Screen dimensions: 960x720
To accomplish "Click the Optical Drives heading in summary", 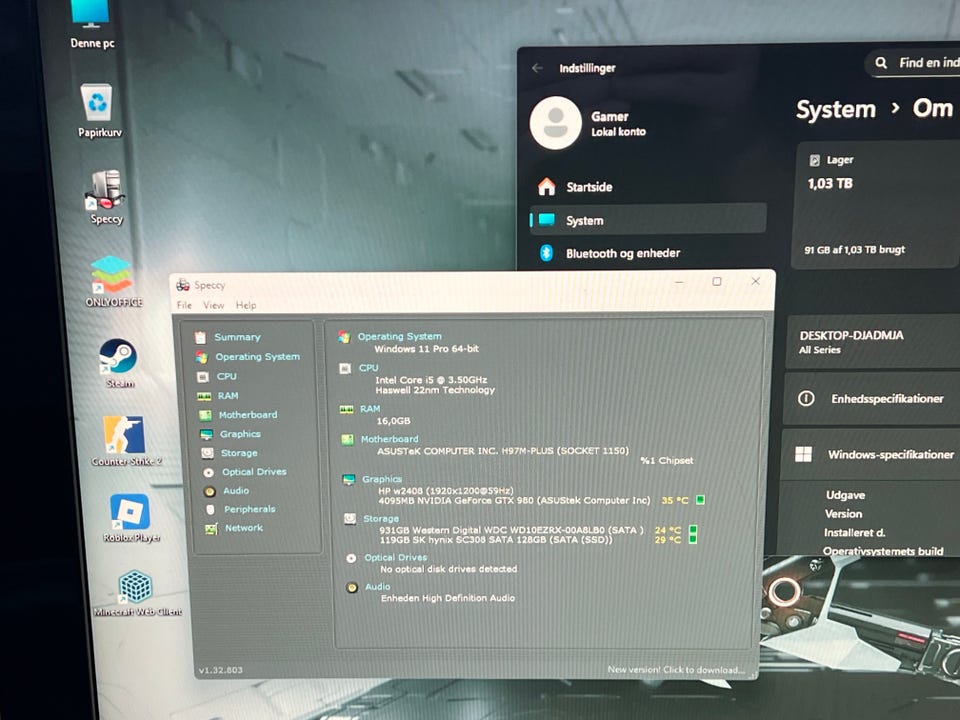I will pyautogui.click(x=396, y=557).
